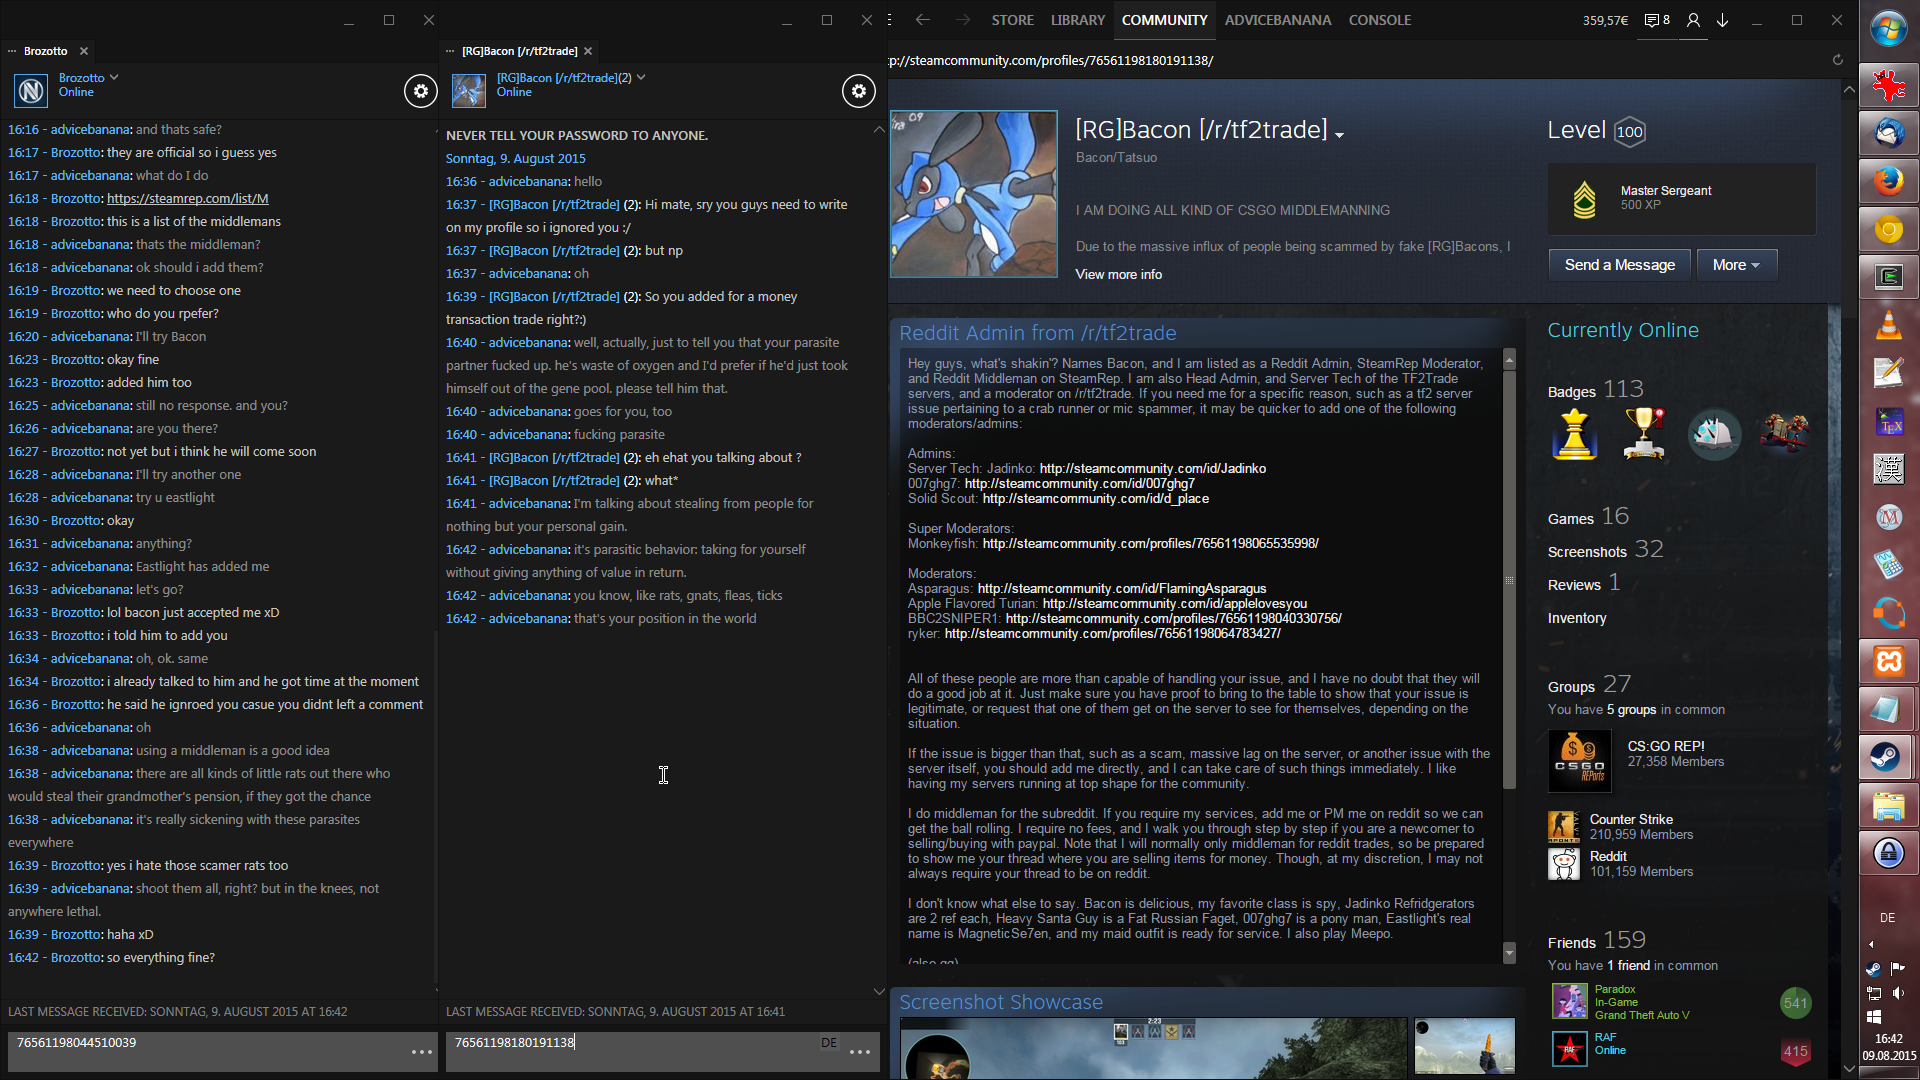Open Brozotto chat settings gear
1920x1080 pixels.
click(x=421, y=91)
